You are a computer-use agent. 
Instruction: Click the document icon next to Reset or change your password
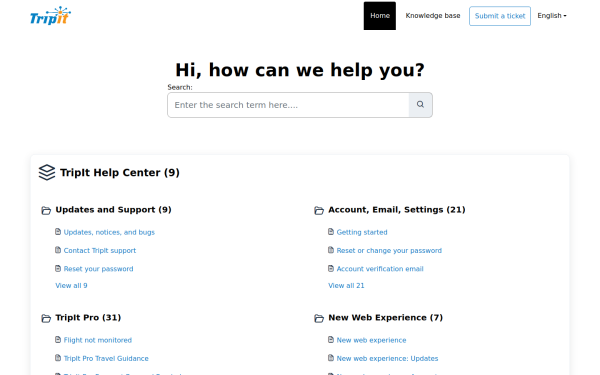tap(331, 250)
